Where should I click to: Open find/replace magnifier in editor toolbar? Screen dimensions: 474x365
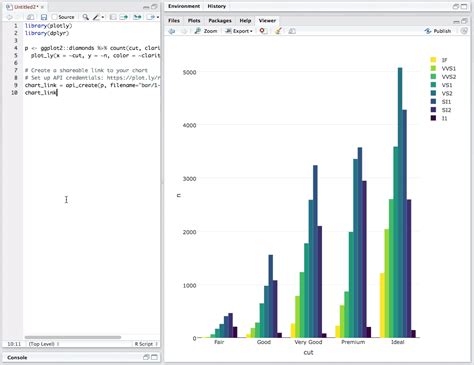[x=86, y=17]
